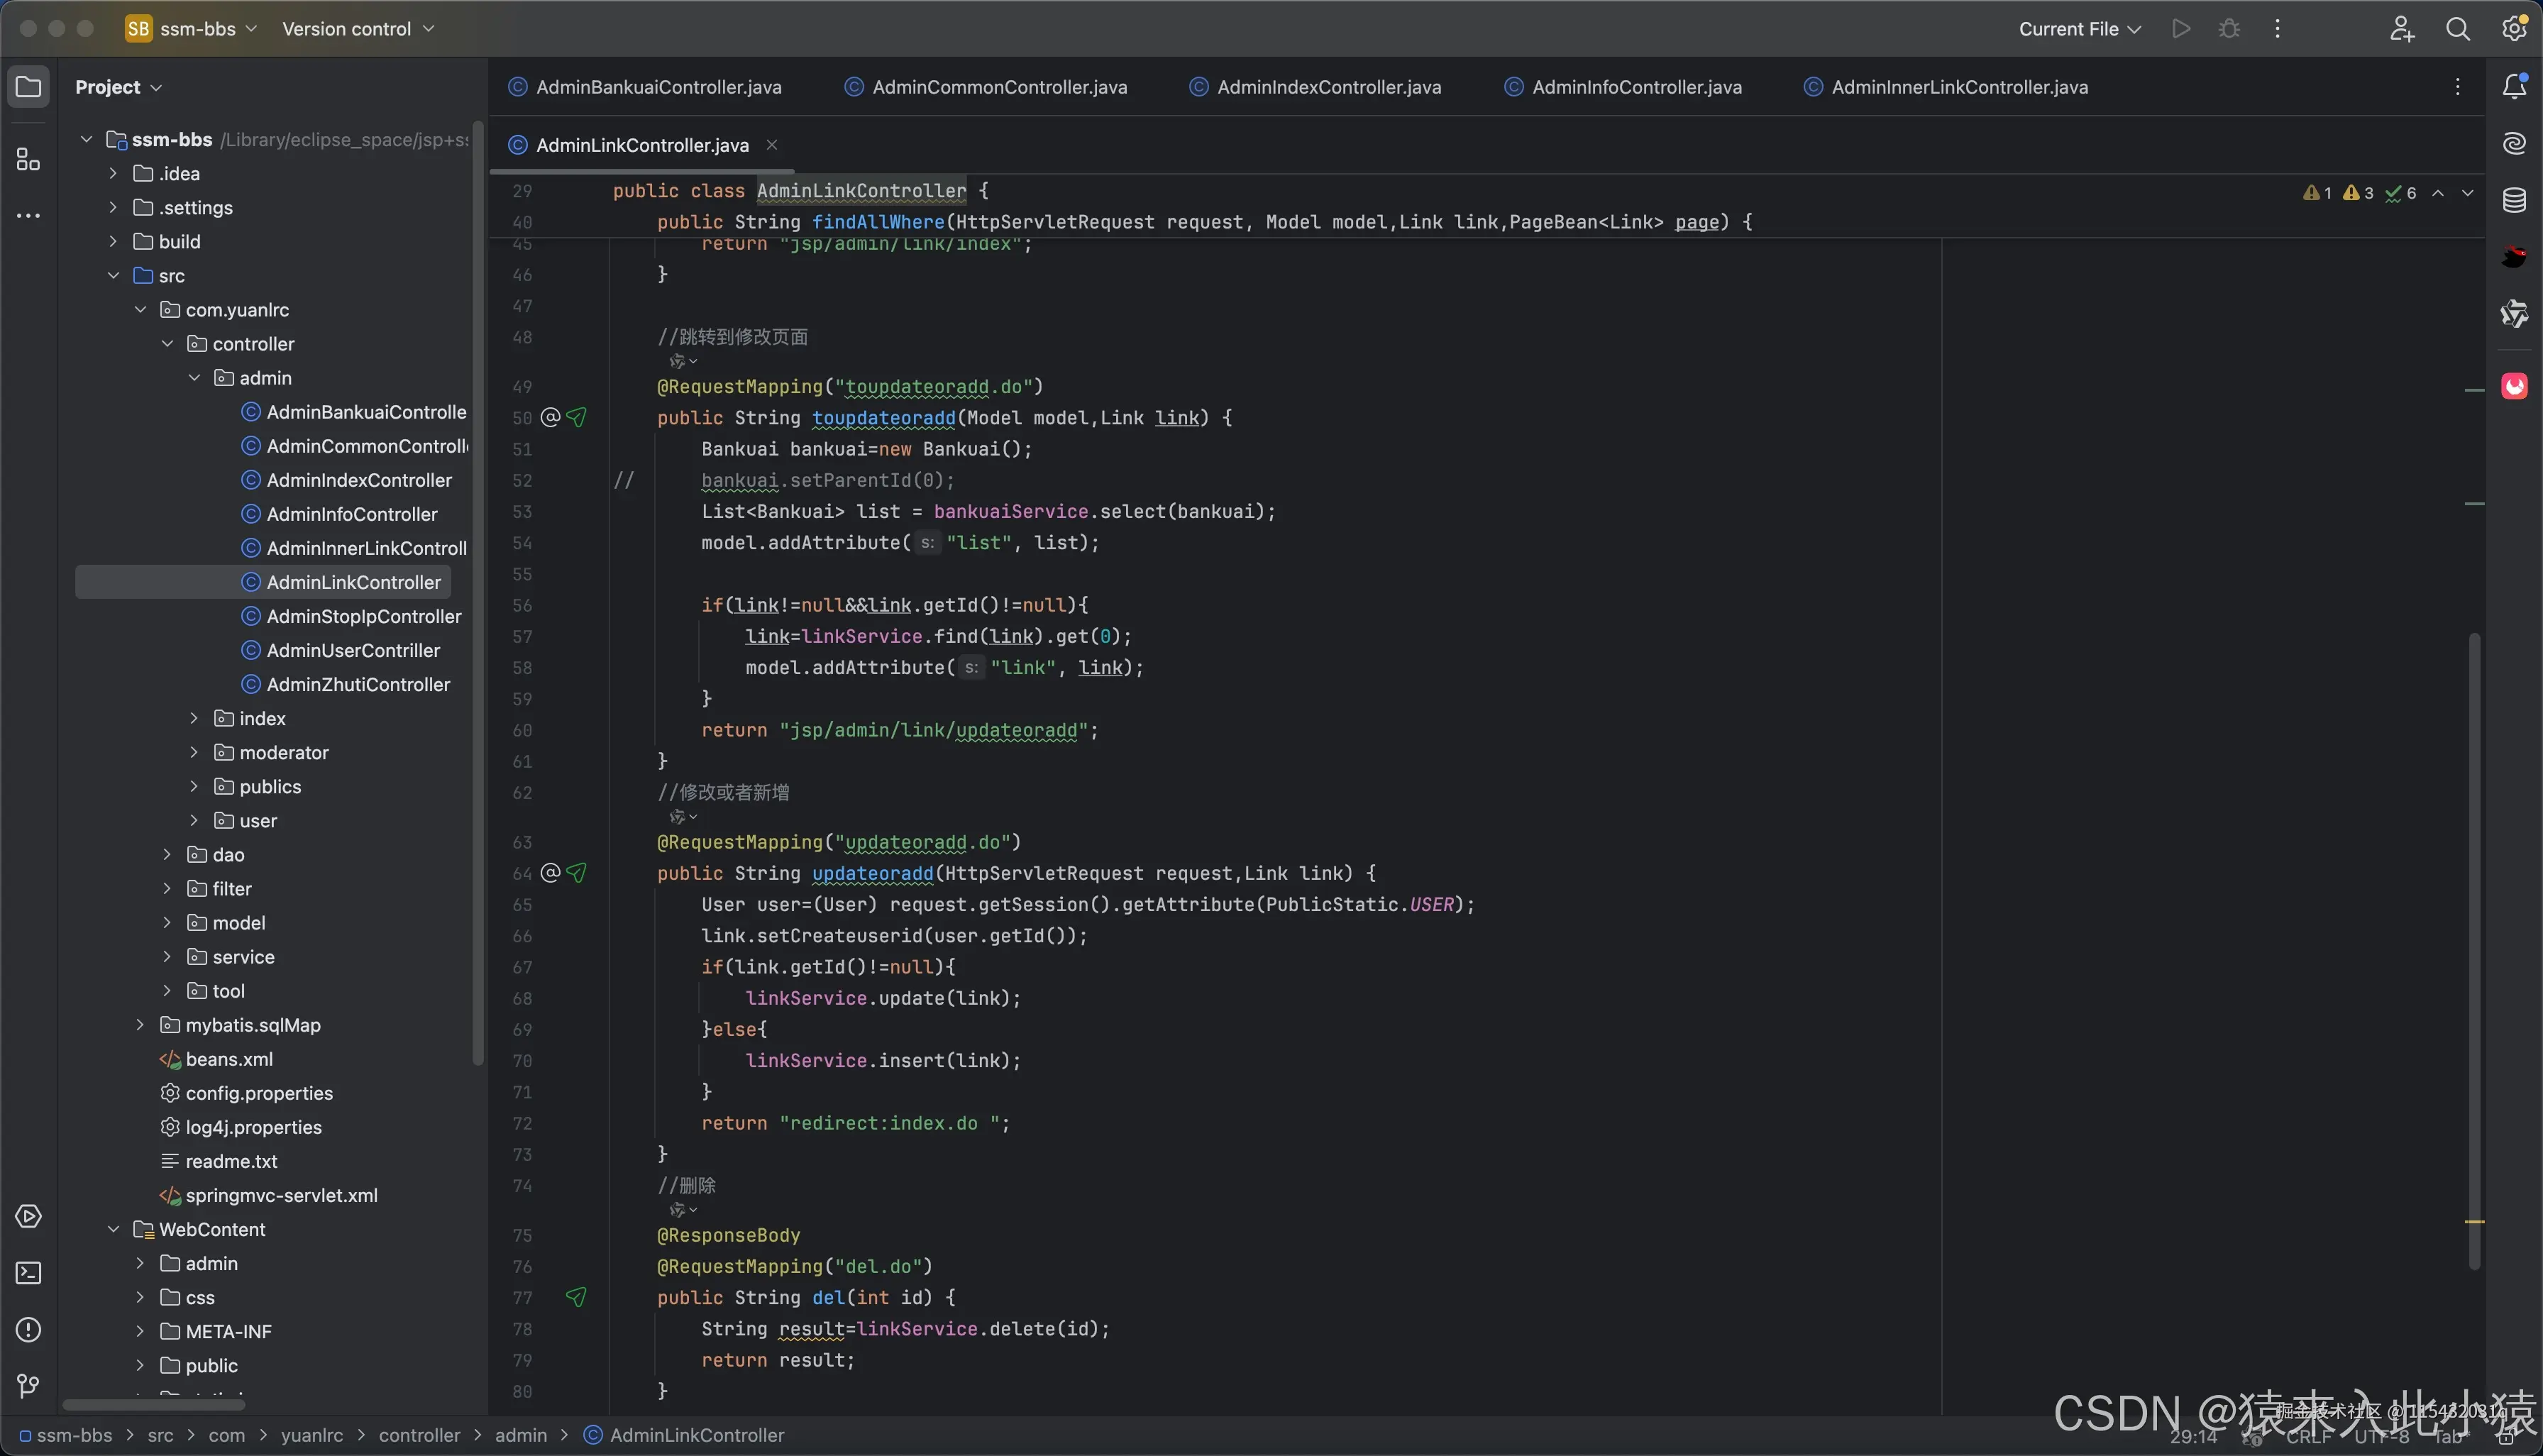Open the Problems tool window icon
2543x1456 pixels.
click(x=28, y=1330)
